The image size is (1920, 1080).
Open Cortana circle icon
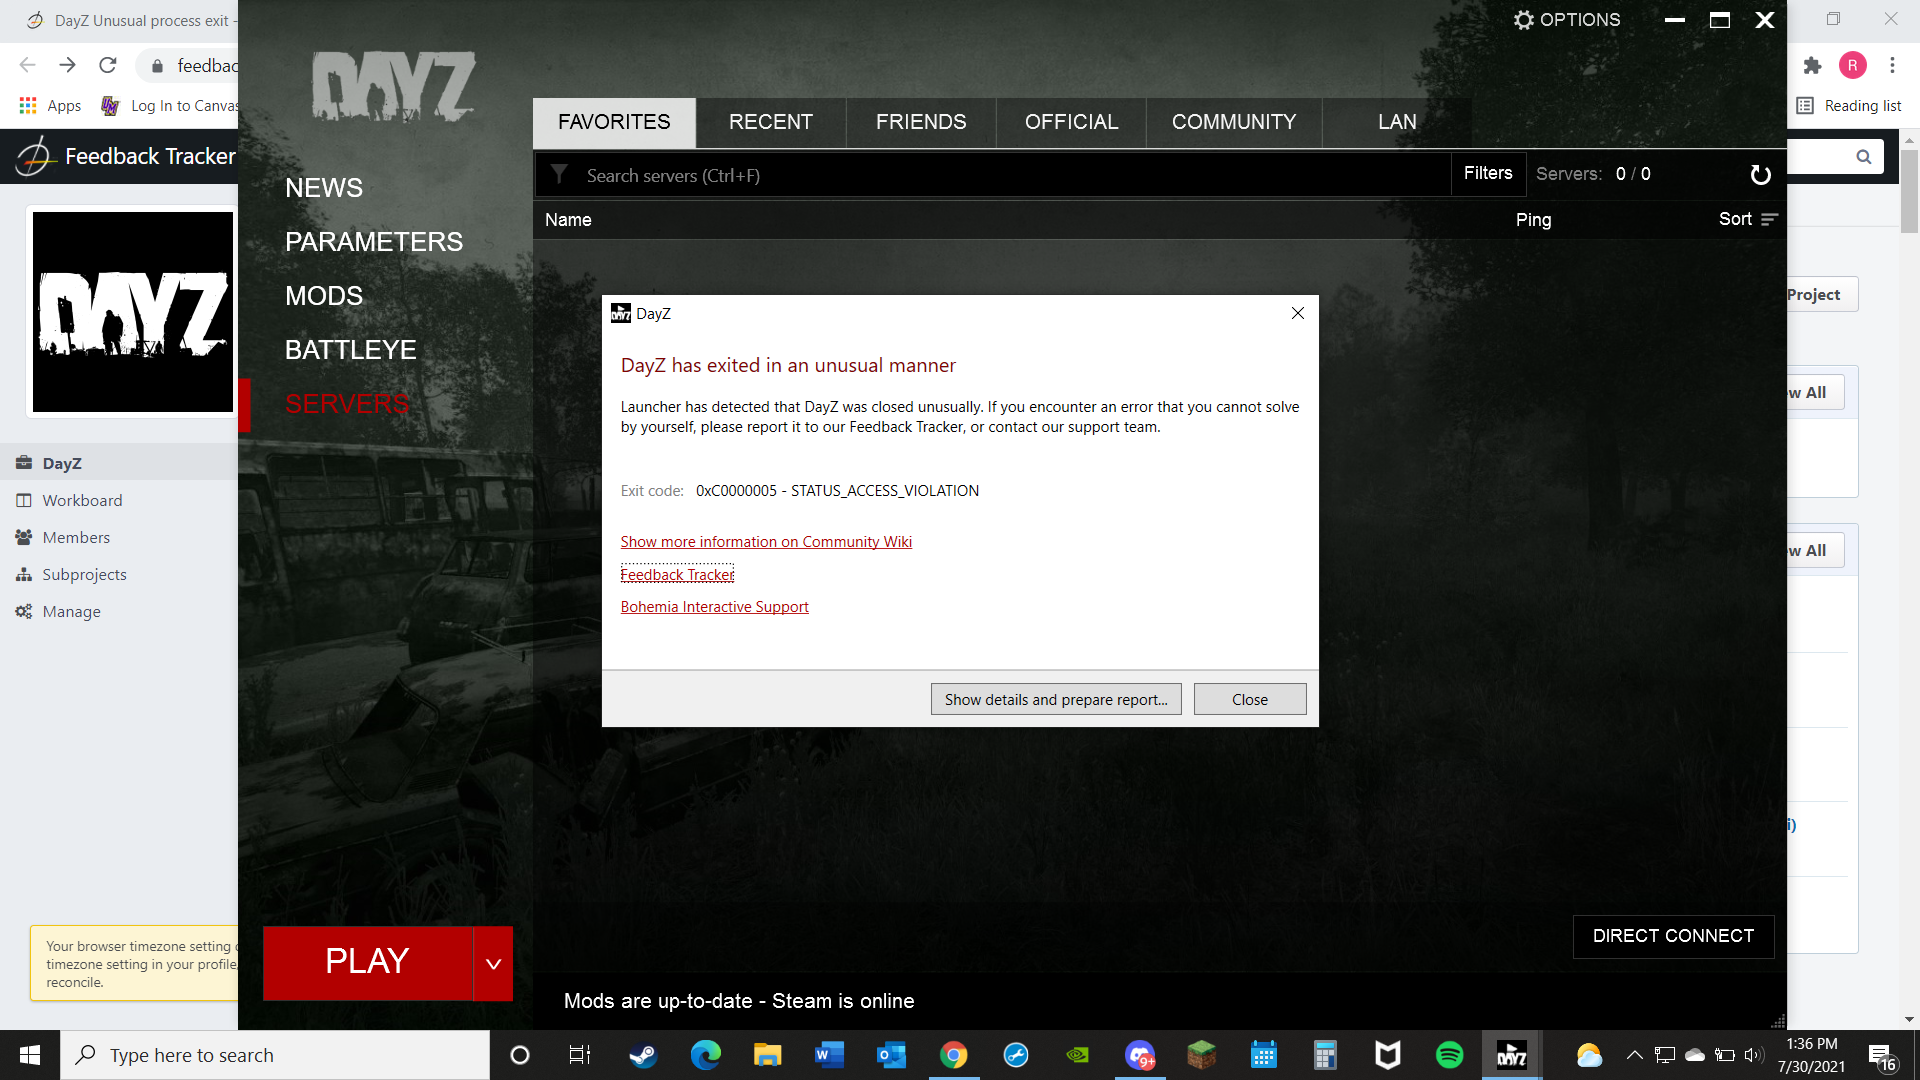pos(519,1055)
